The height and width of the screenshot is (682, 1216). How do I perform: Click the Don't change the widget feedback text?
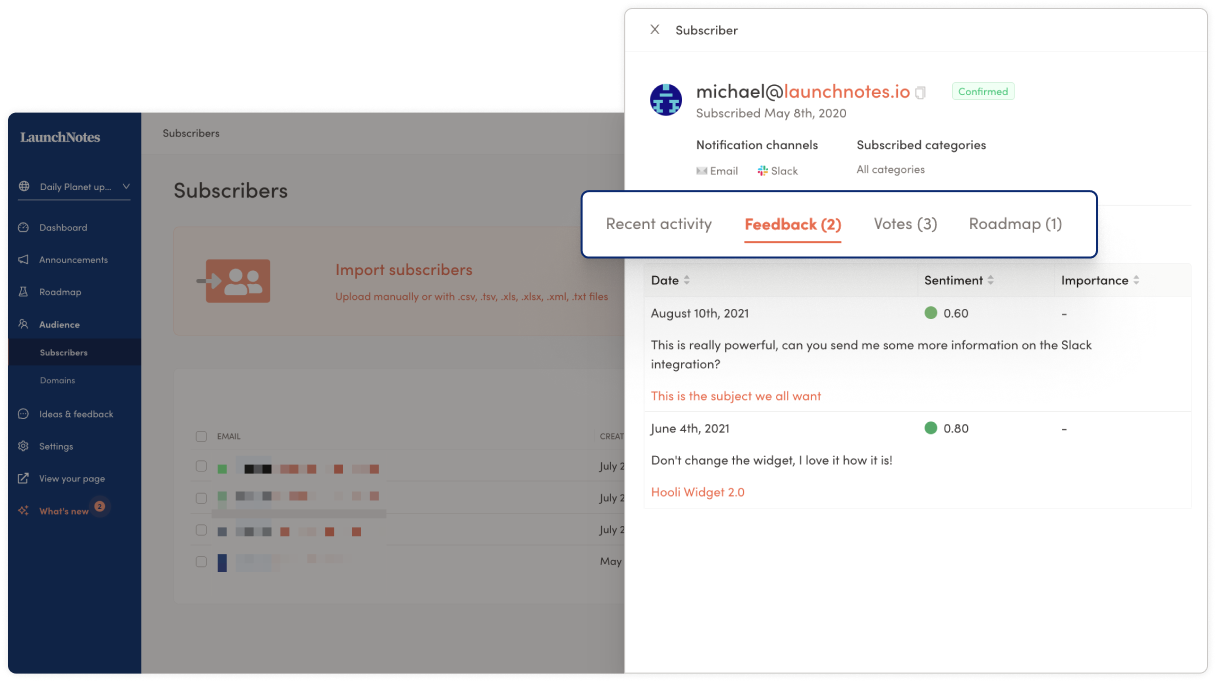772,460
